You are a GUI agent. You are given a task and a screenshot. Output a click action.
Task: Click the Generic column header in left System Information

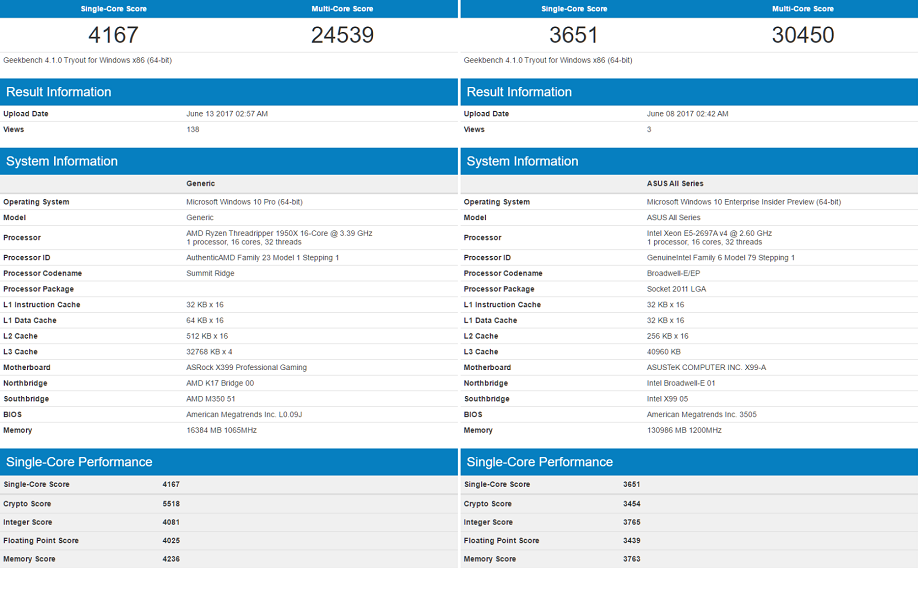coord(200,183)
